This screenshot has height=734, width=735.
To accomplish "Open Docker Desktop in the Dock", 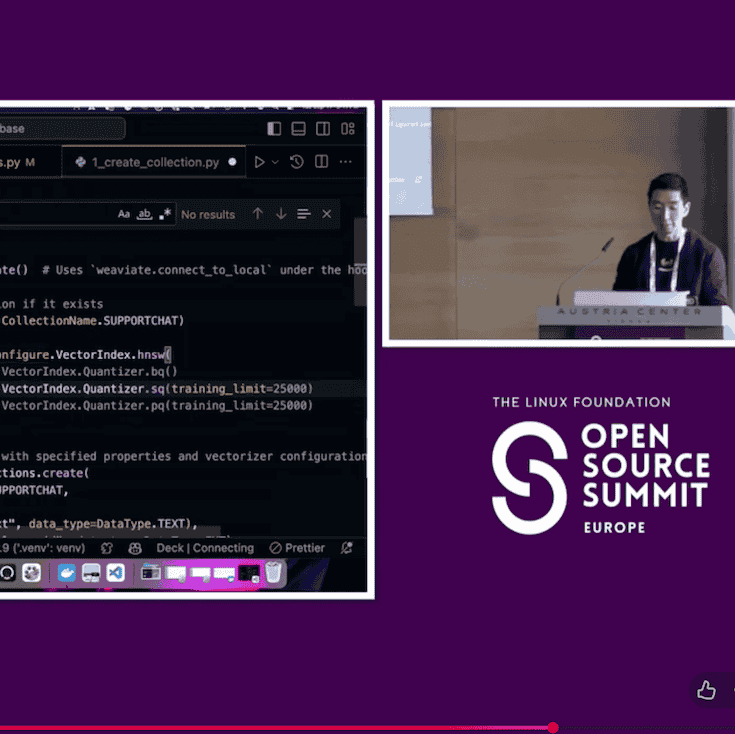I will tap(67, 573).
